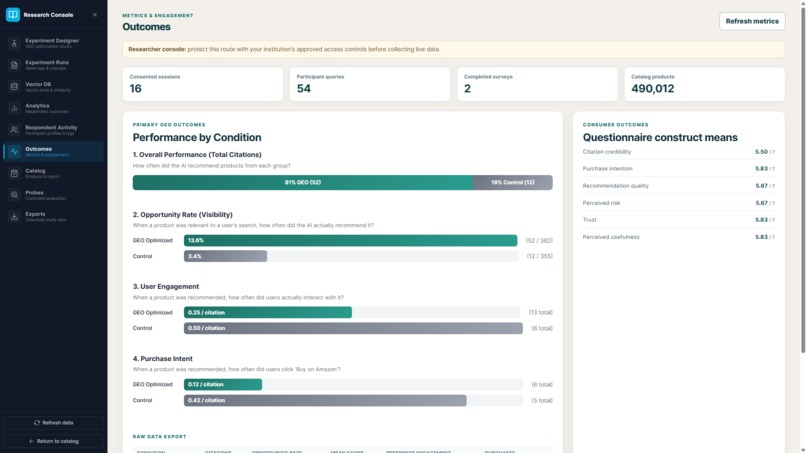This screenshot has height=453, width=806.
Task: Click the (52 / 382) ratio text
Action: pyautogui.click(x=539, y=241)
